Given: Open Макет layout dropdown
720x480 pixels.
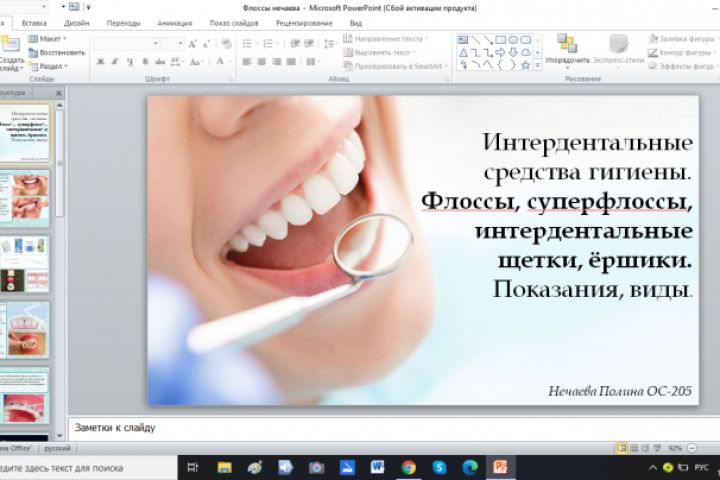Looking at the screenshot, I should (48, 39).
